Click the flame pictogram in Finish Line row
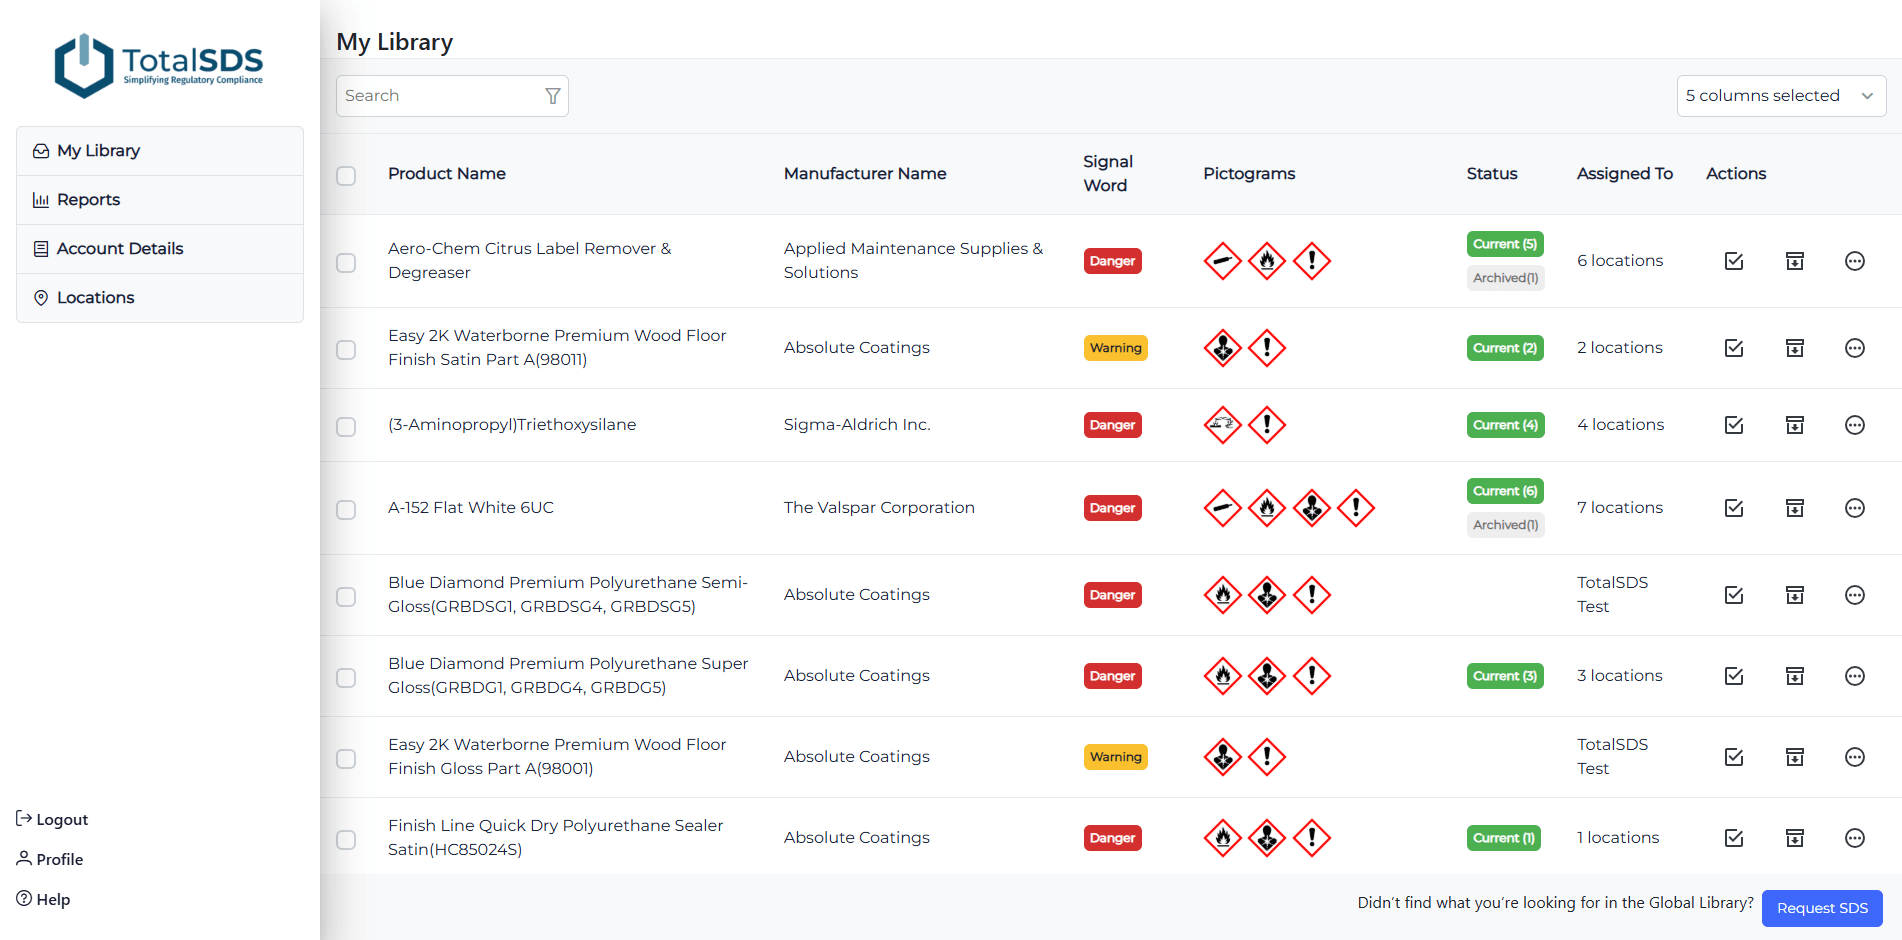Image resolution: width=1902 pixels, height=940 pixels. point(1222,838)
